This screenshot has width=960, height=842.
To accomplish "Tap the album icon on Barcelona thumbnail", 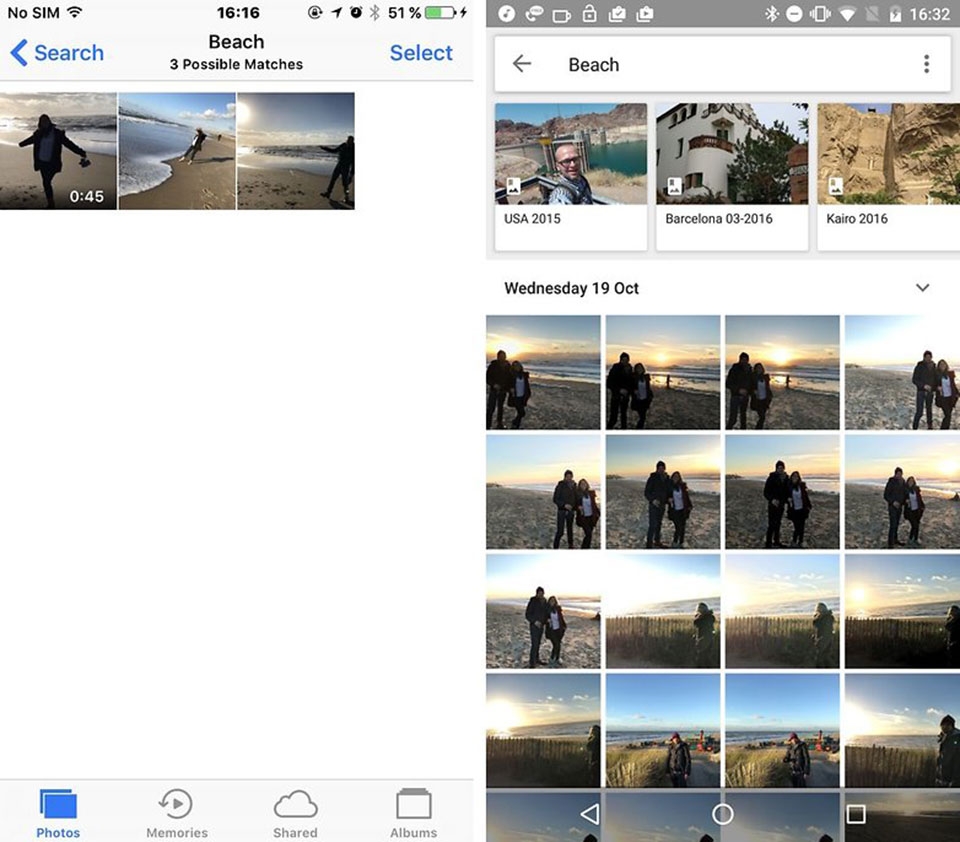I will click(x=674, y=186).
